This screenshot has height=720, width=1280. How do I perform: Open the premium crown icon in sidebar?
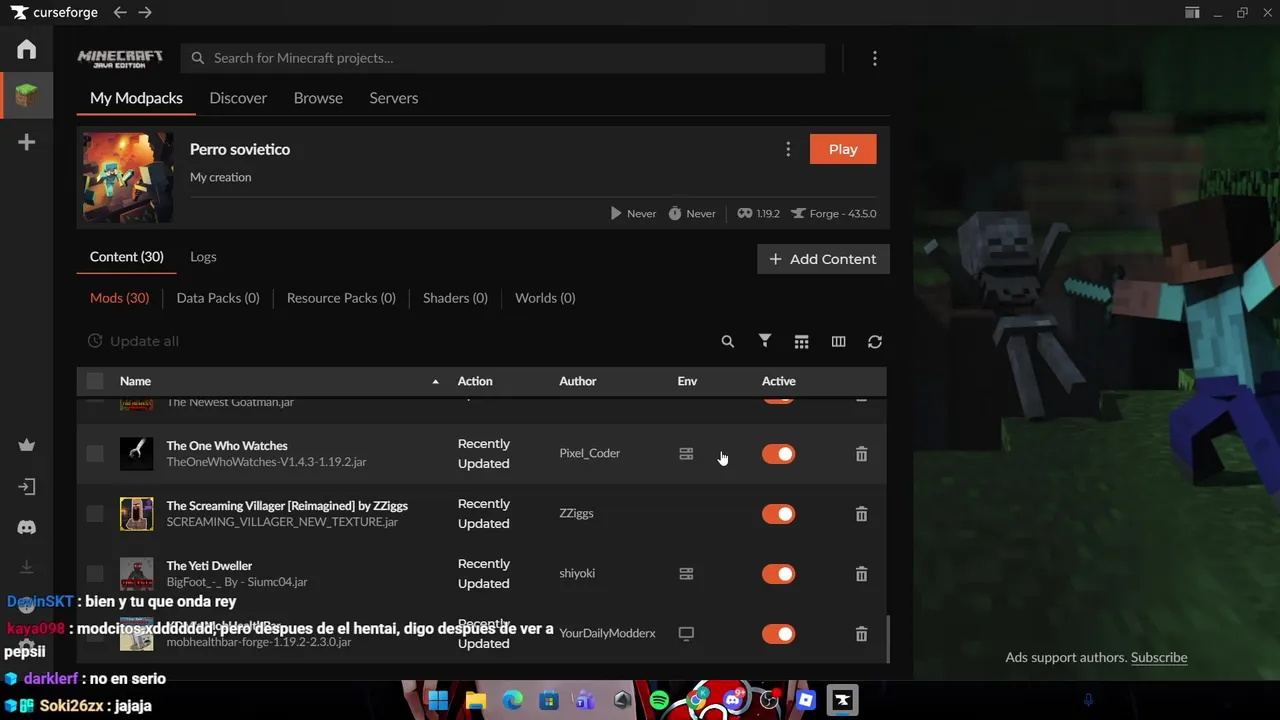point(27,445)
